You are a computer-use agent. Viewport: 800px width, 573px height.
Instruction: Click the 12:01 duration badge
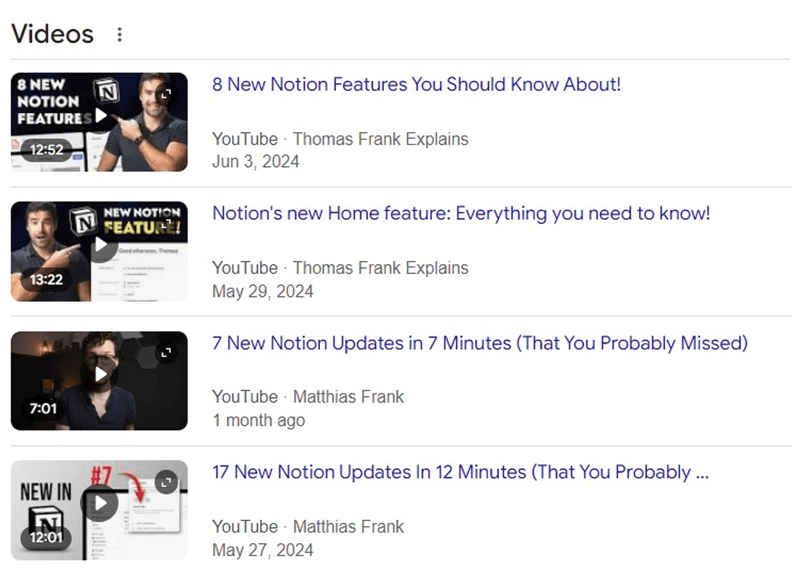tap(46, 538)
